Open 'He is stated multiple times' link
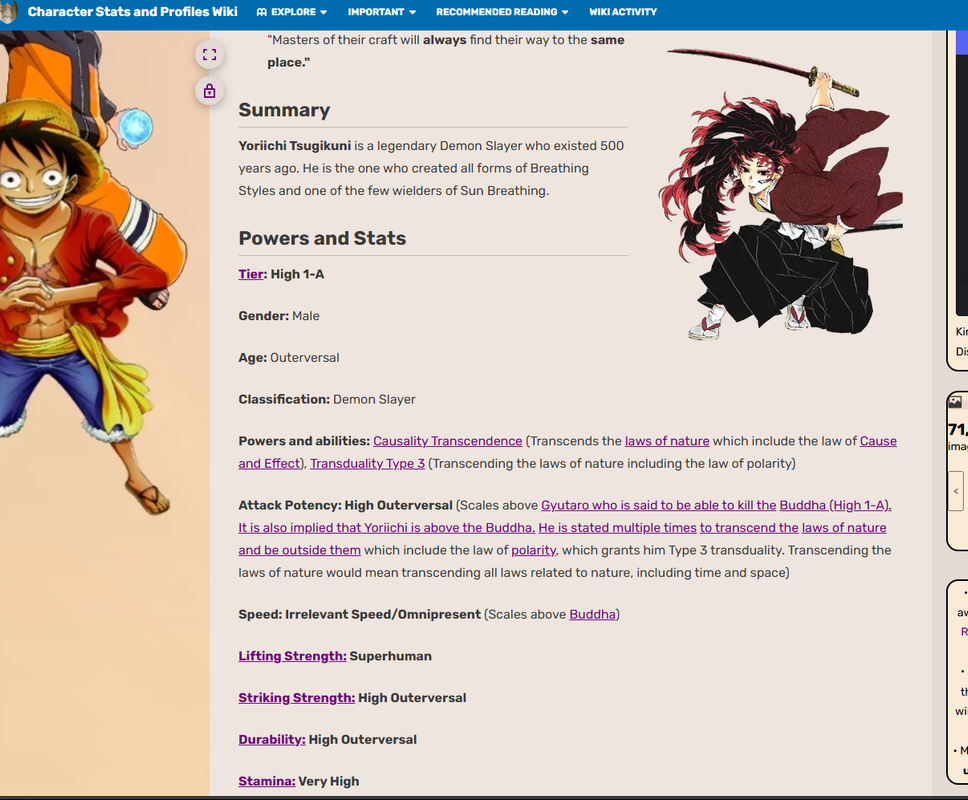 click(x=617, y=528)
